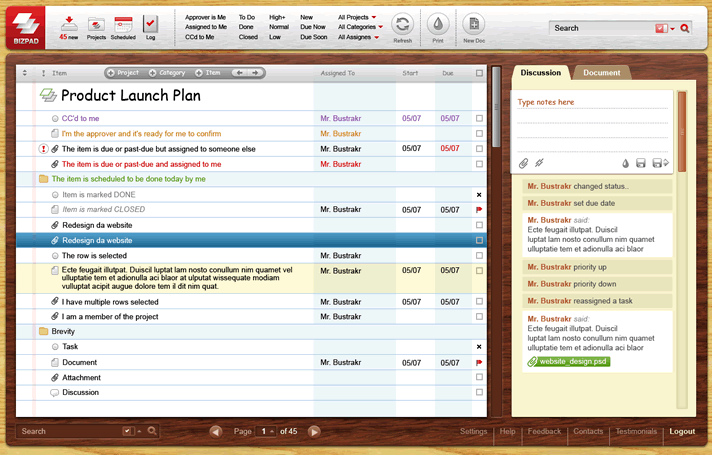This screenshot has height=455, width=712.
Task: Open the Contacts link
Action: click(588, 431)
